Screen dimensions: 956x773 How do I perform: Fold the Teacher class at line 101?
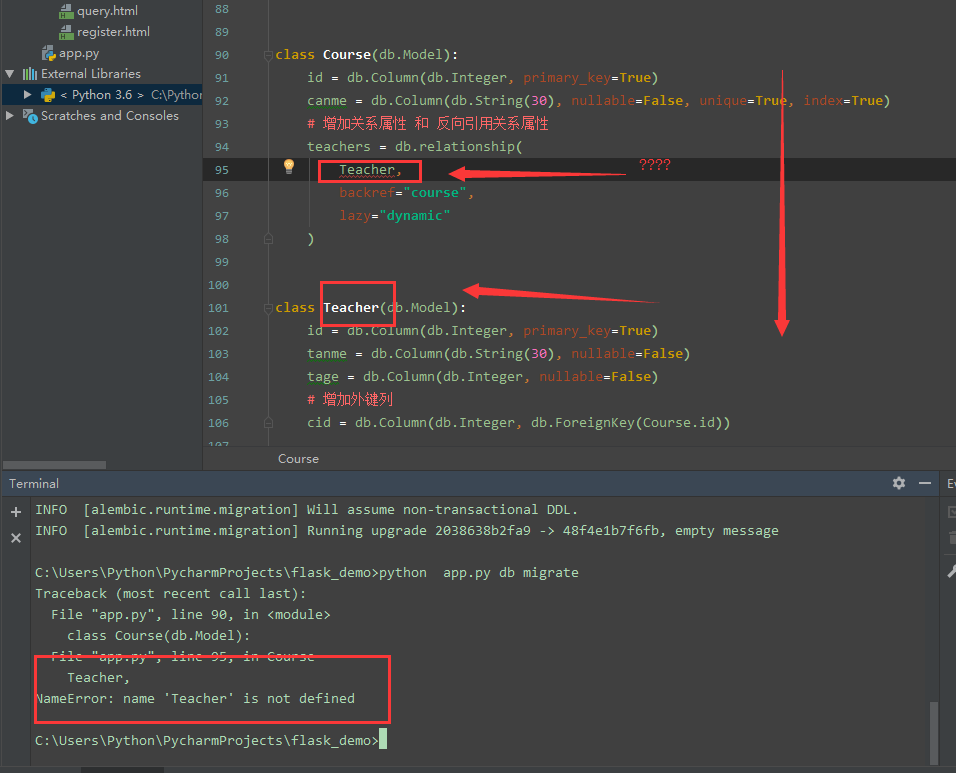268,308
